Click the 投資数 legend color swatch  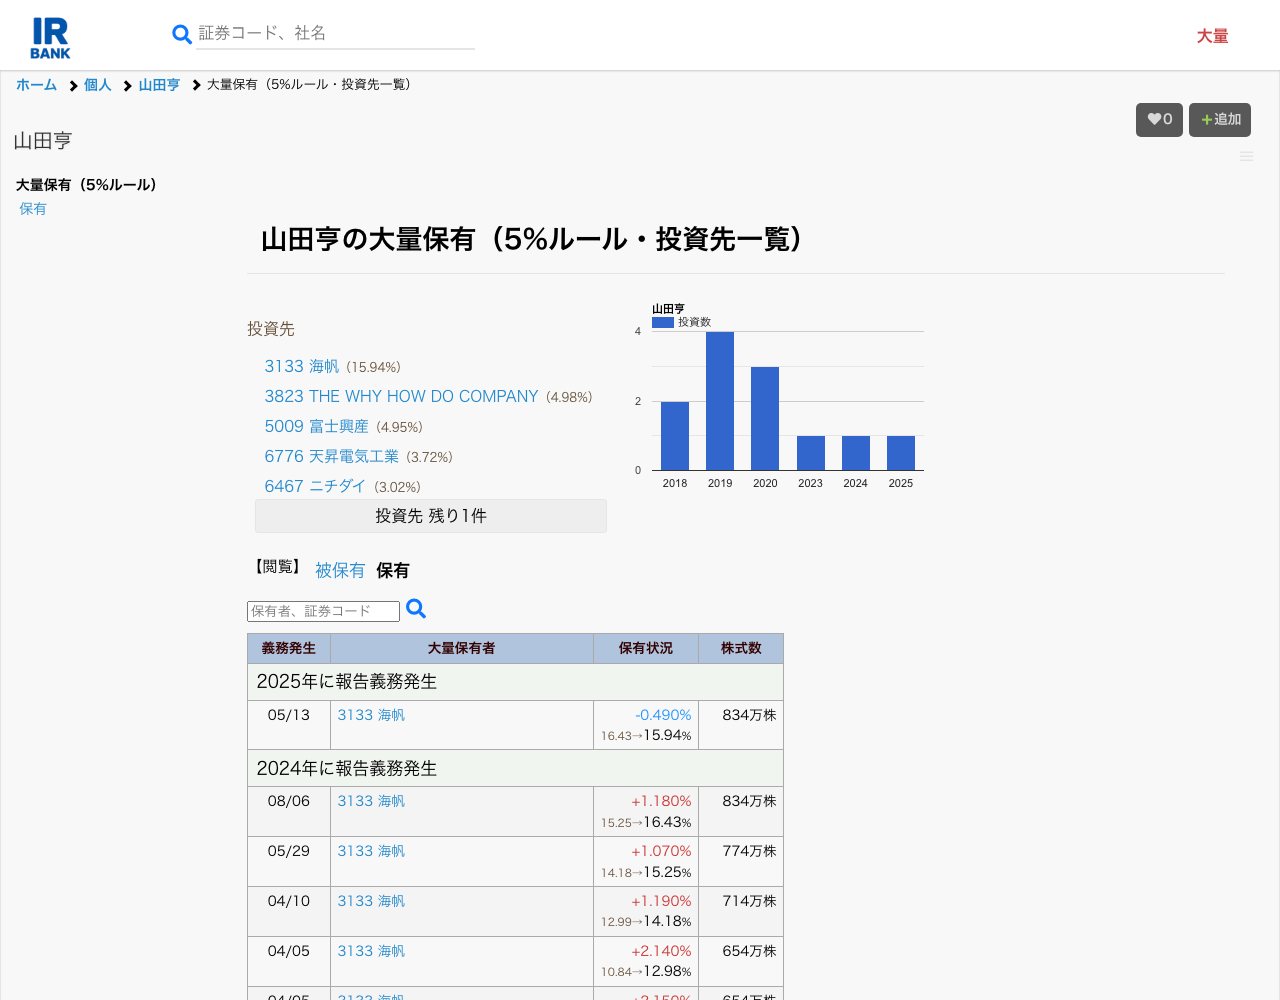tap(663, 322)
